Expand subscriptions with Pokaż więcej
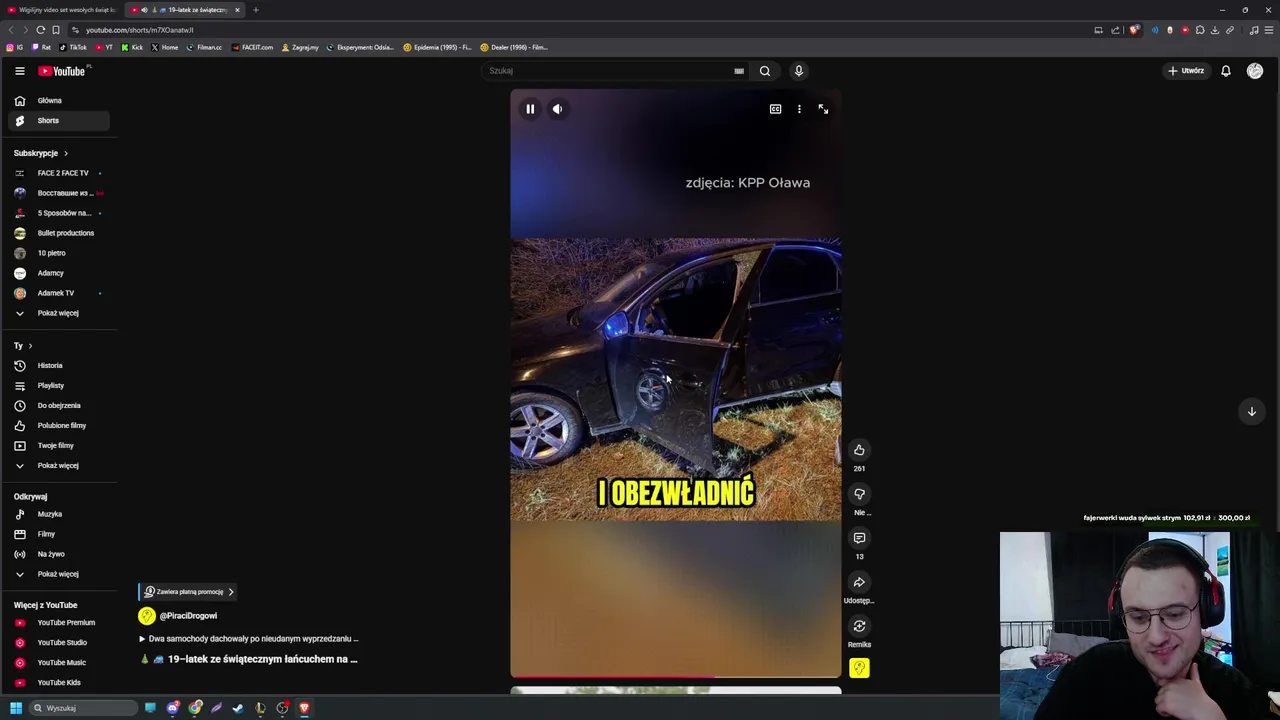This screenshot has width=1280, height=720. click(59, 313)
